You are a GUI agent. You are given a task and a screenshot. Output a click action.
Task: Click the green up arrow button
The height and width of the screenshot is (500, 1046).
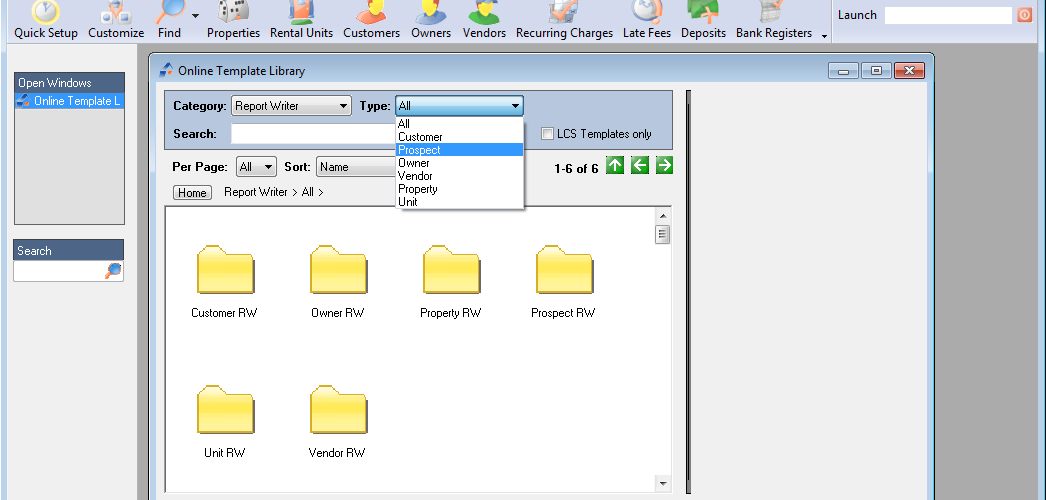pos(615,165)
